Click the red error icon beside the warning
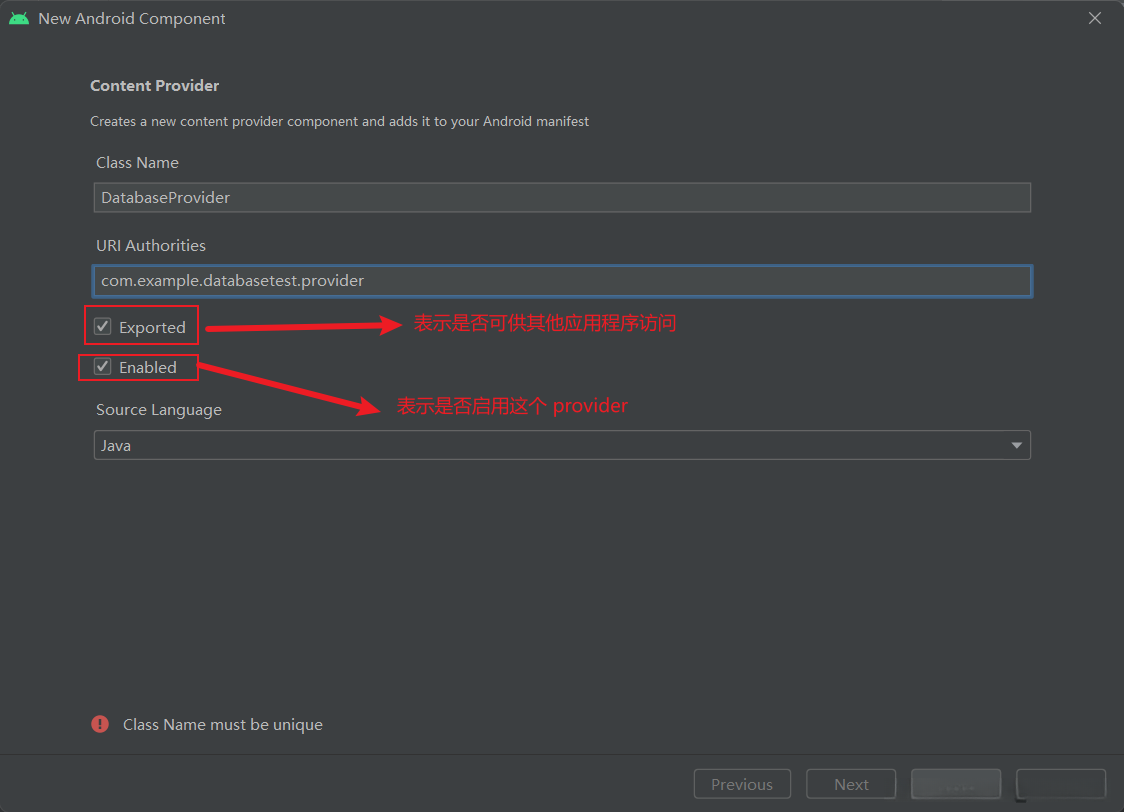1124x812 pixels. point(100,724)
